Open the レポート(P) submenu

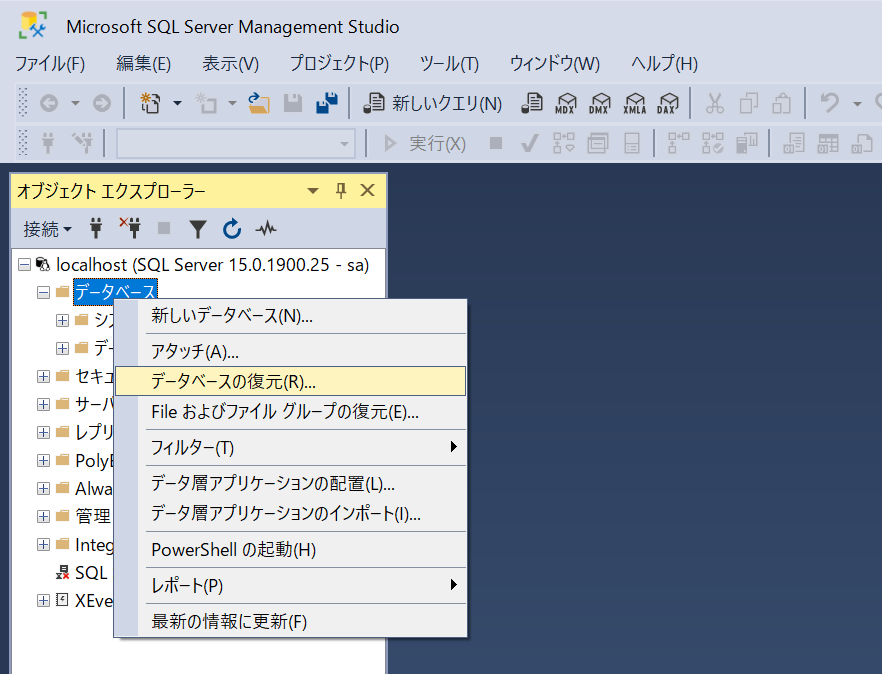[290, 586]
